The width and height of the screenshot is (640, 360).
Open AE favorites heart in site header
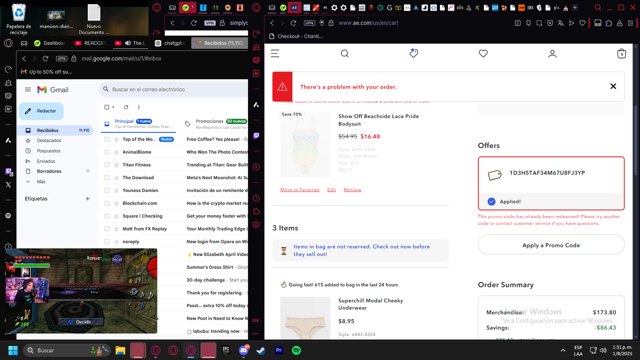click(483, 53)
